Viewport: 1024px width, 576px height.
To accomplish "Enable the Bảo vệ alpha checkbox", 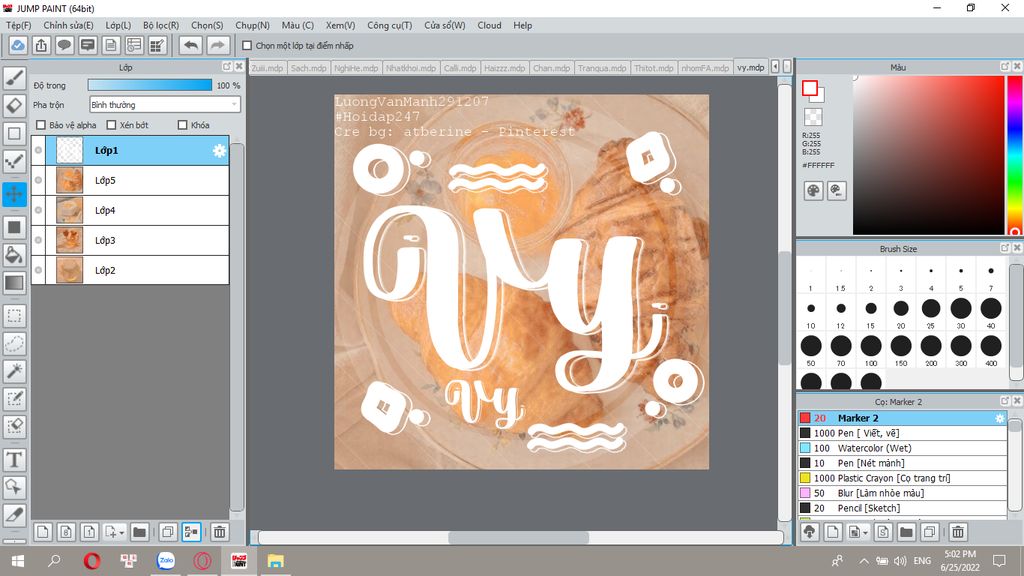I will (x=41, y=125).
